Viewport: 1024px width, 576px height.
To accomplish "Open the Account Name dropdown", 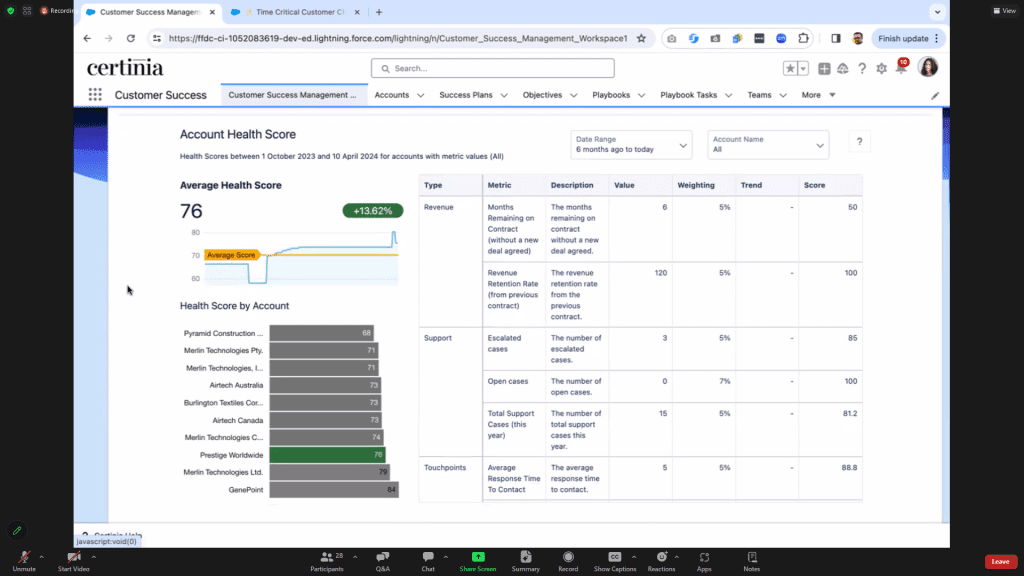I will point(768,144).
